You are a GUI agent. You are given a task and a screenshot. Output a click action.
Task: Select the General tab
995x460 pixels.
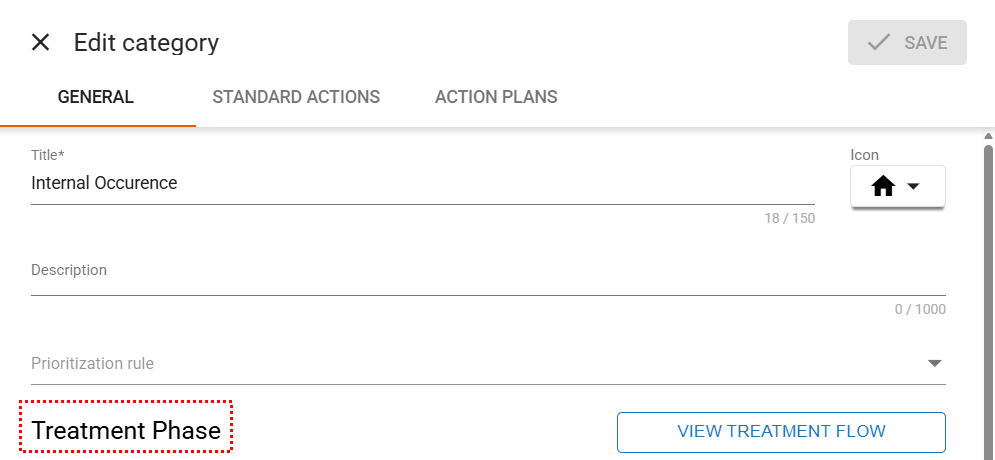tap(96, 97)
